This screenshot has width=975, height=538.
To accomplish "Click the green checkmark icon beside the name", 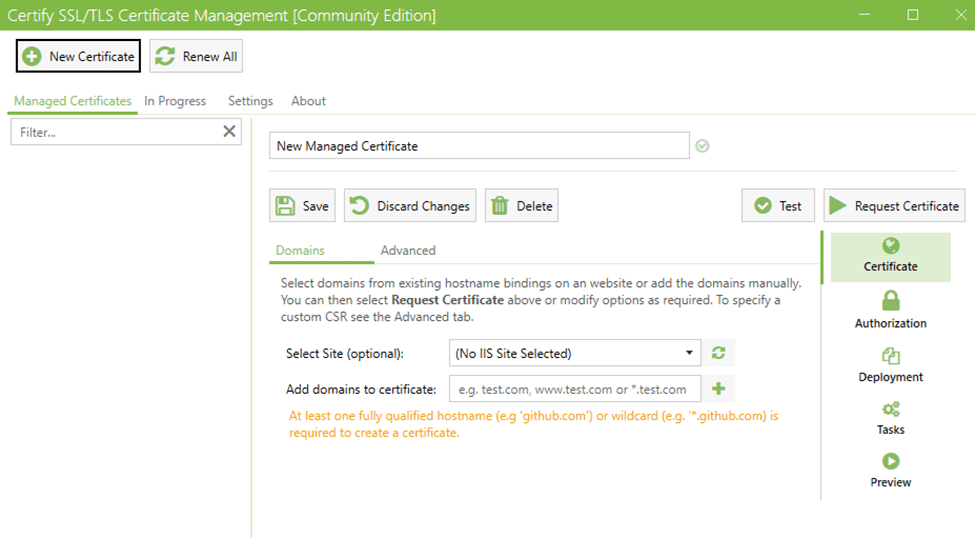I will coord(702,146).
